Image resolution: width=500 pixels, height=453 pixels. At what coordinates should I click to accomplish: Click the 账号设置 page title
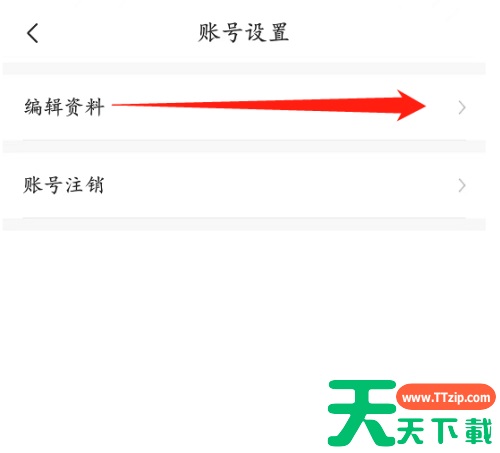tap(243, 33)
